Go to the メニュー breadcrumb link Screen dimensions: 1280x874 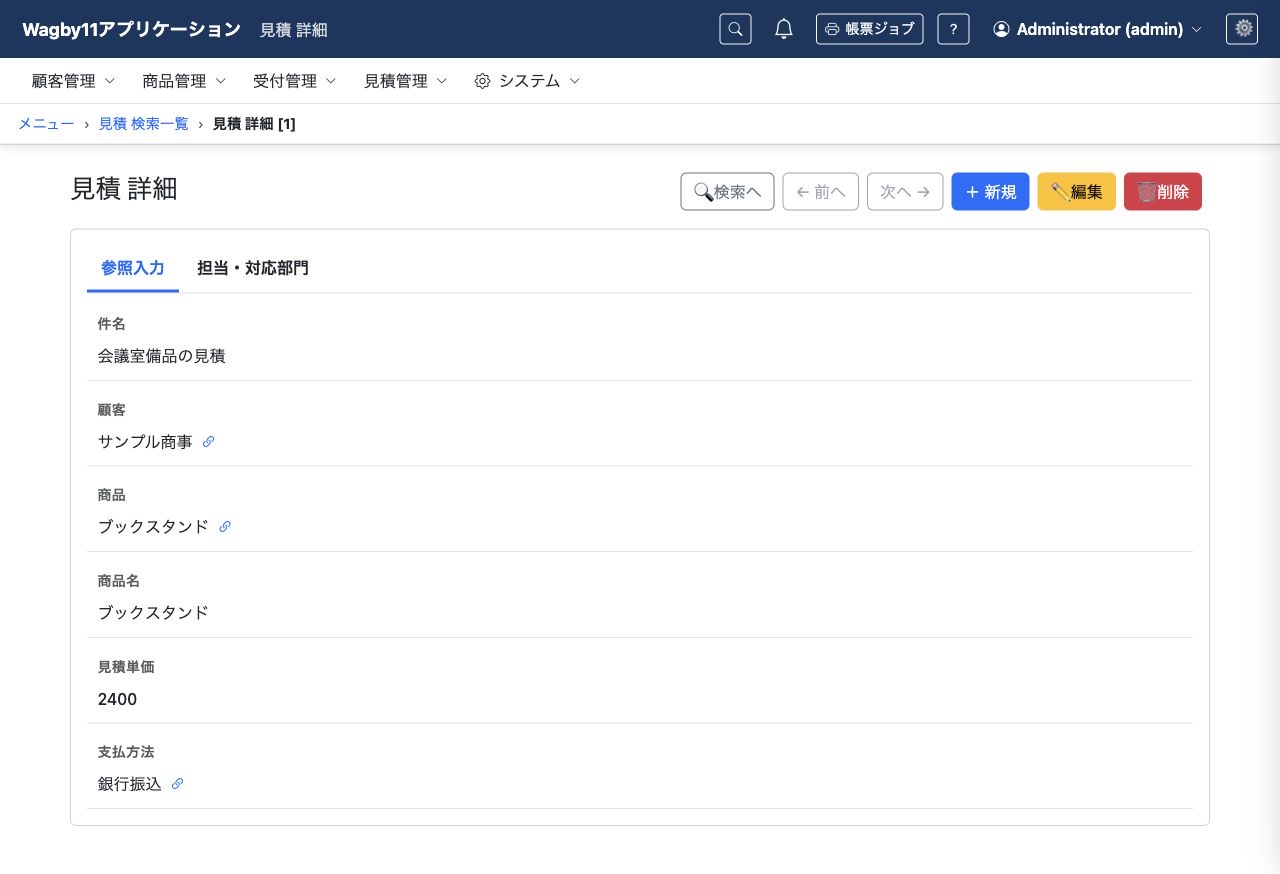click(x=46, y=124)
